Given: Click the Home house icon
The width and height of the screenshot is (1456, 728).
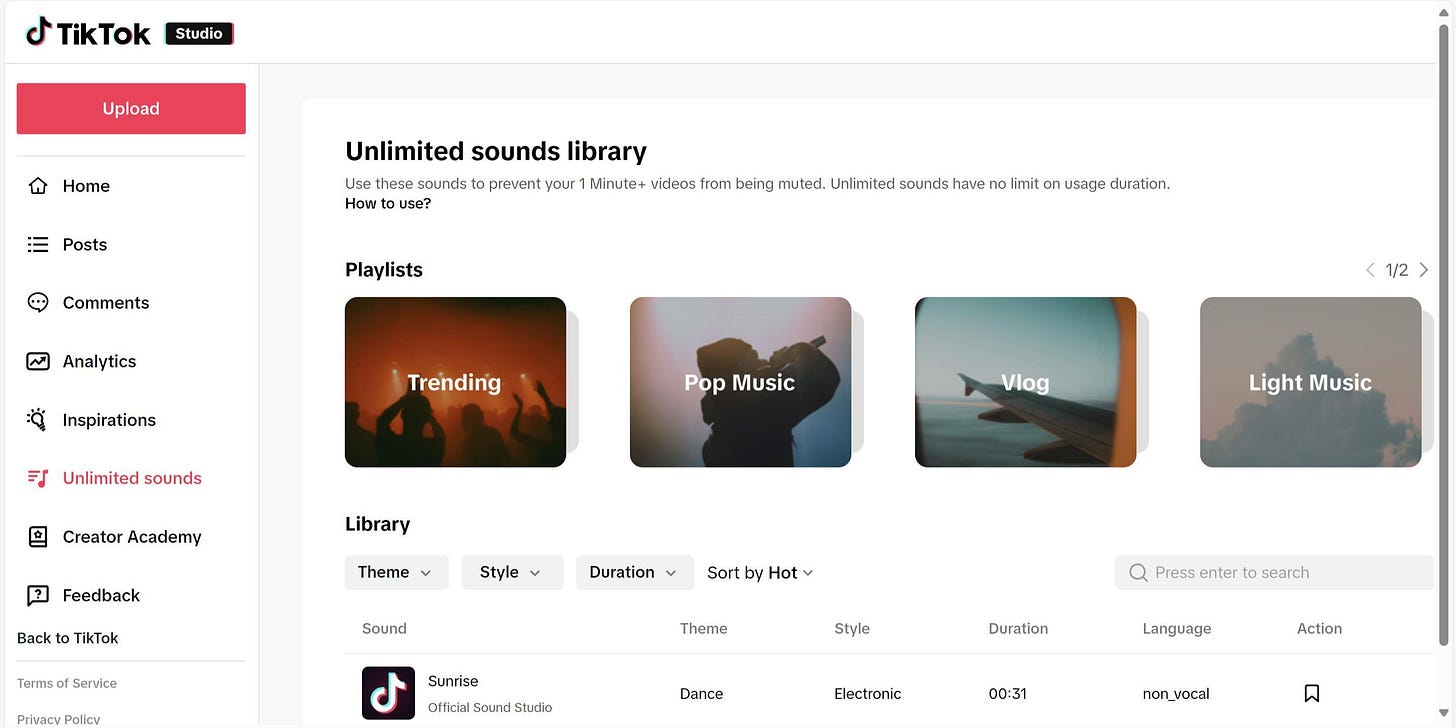Looking at the screenshot, I should pos(38,186).
